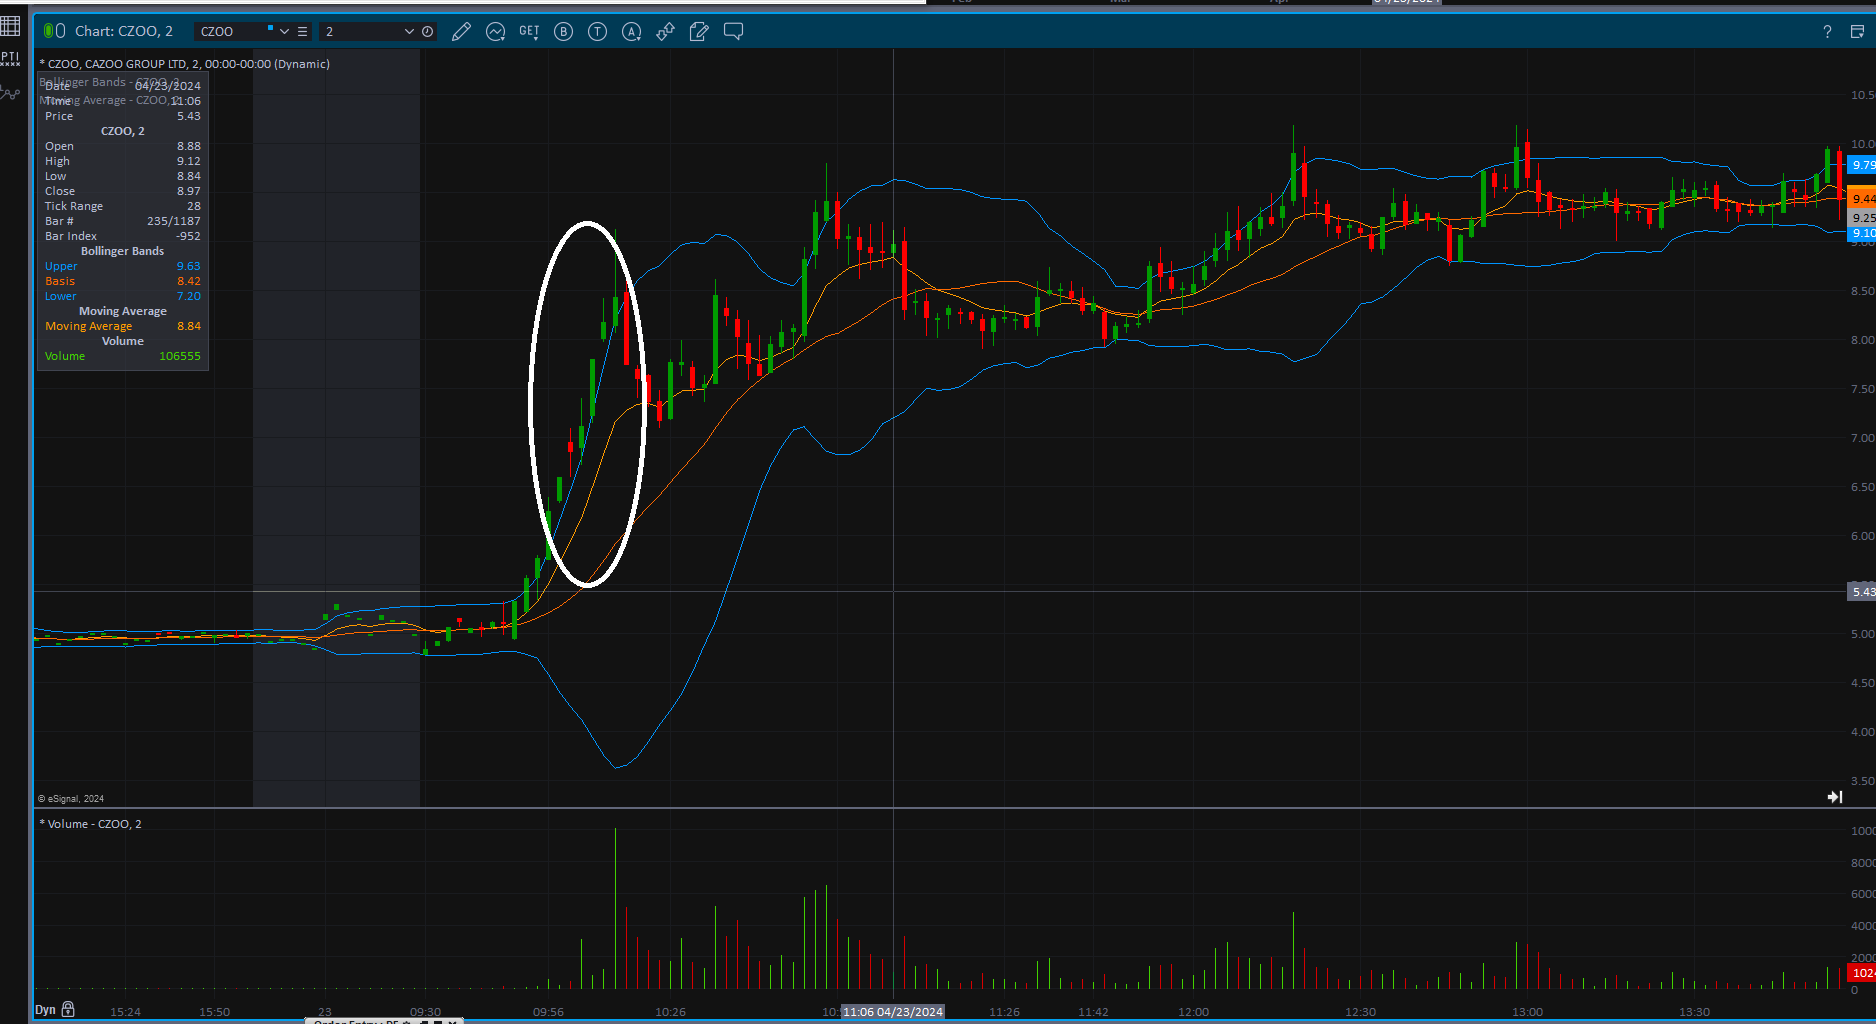Viewport: 1876px width, 1024px height.
Task: Open the window layout menu icon
Action: pos(1857,32)
